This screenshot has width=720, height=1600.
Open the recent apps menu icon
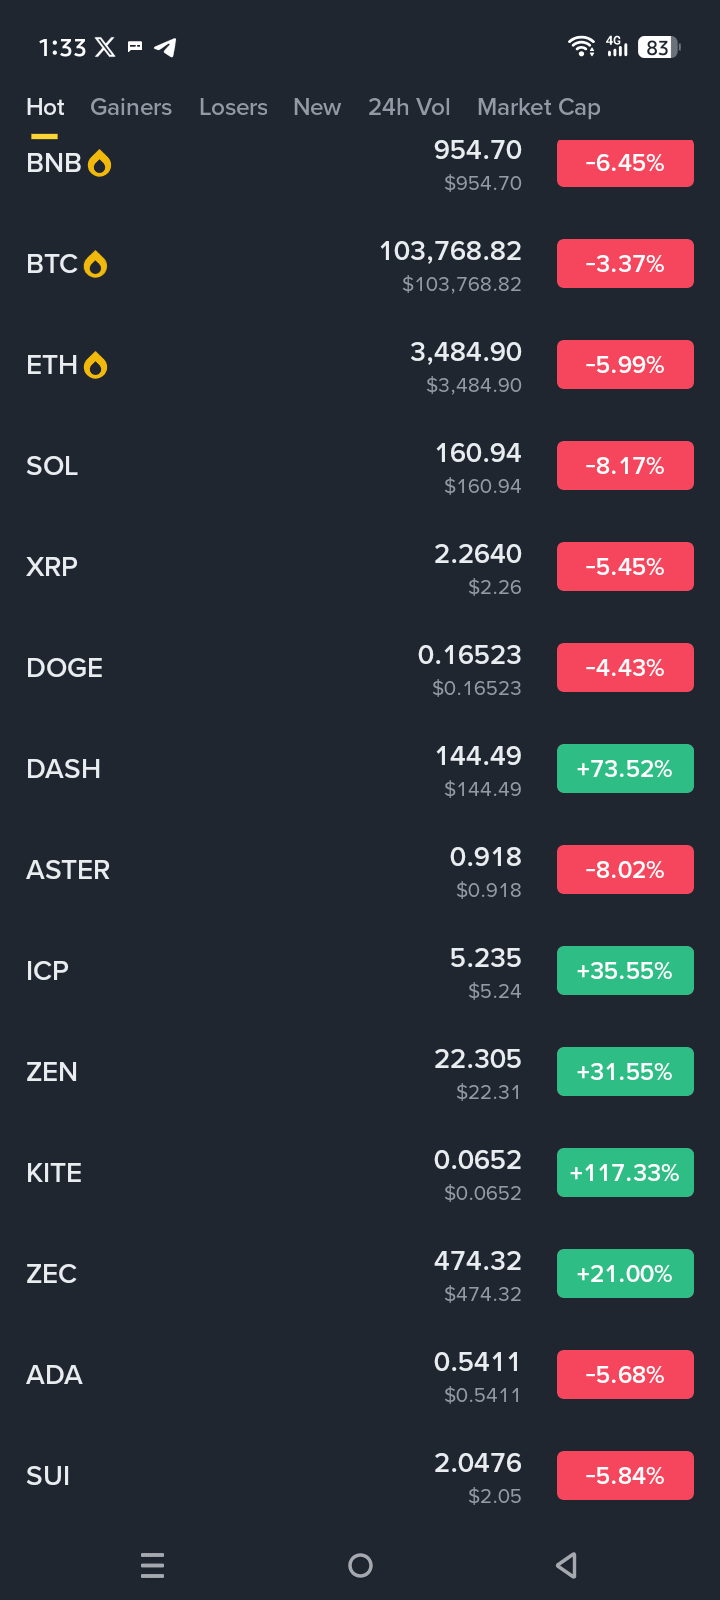click(x=153, y=1565)
